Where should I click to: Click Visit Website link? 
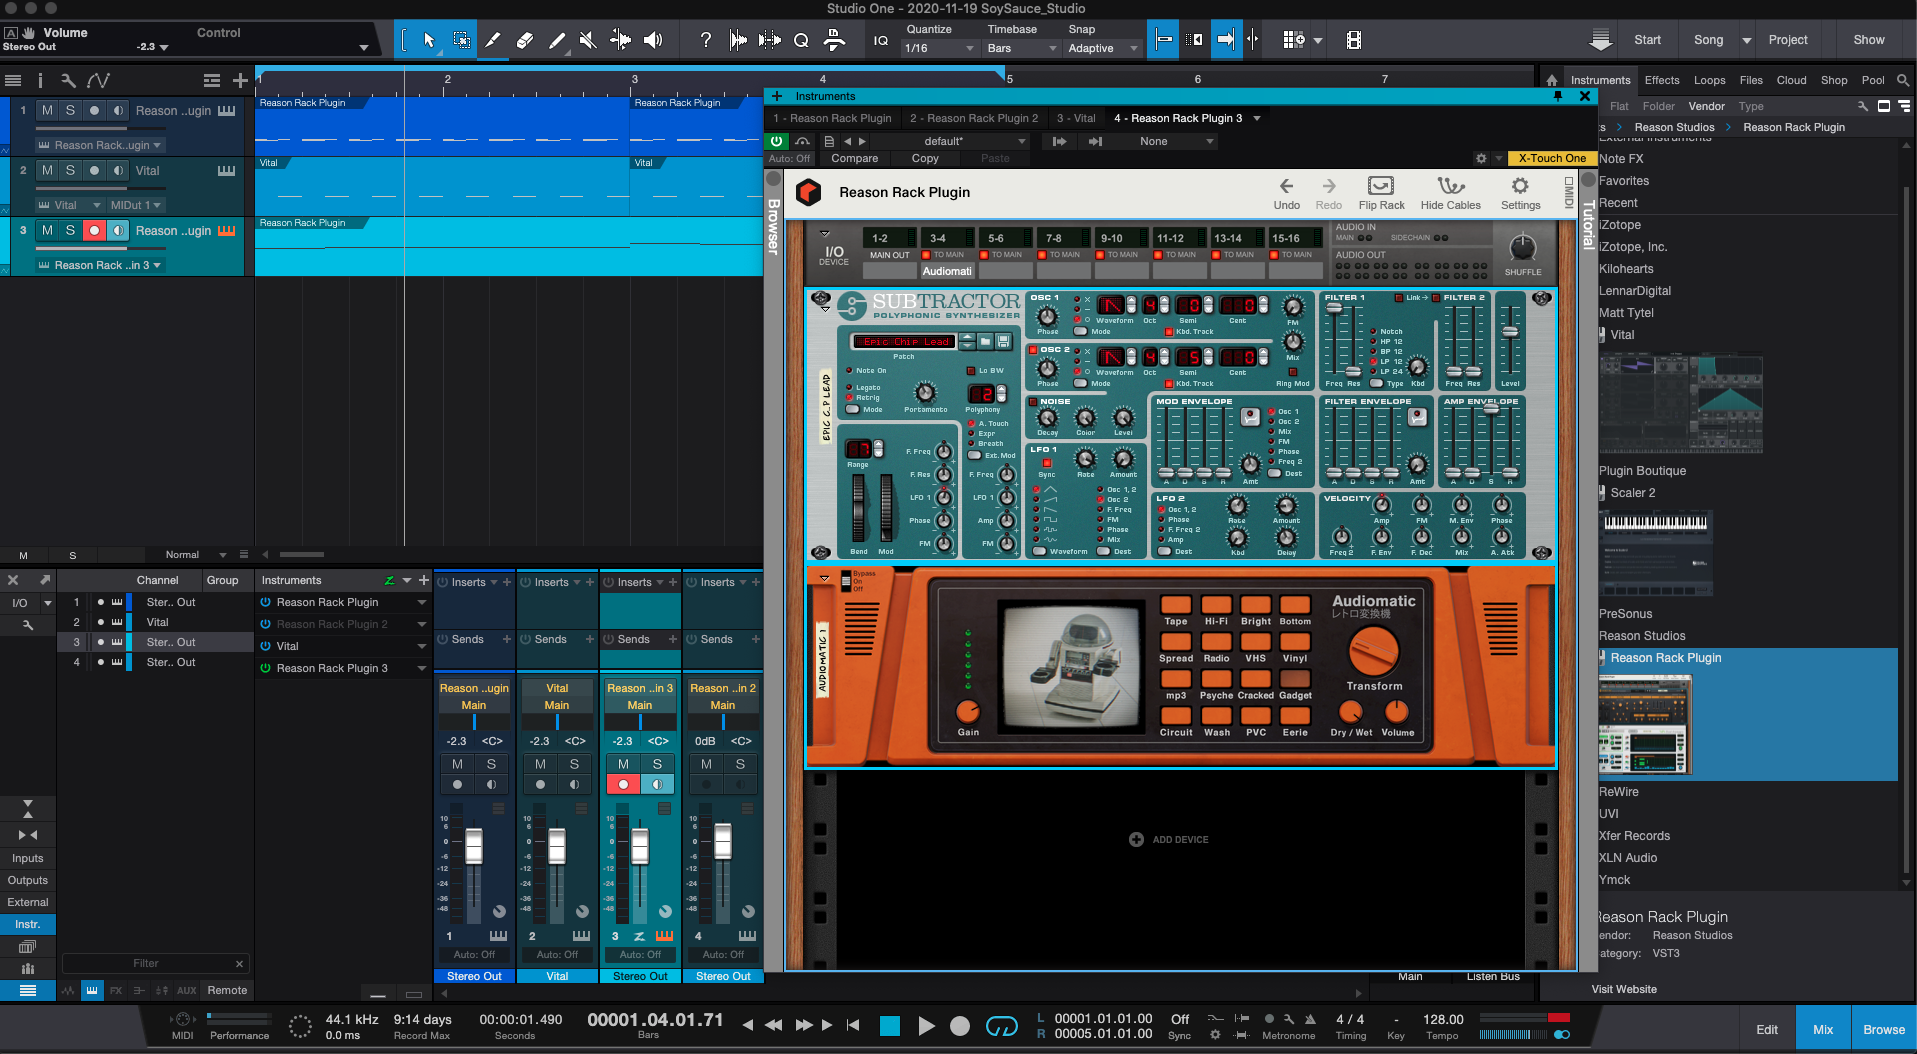pos(1624,989)
